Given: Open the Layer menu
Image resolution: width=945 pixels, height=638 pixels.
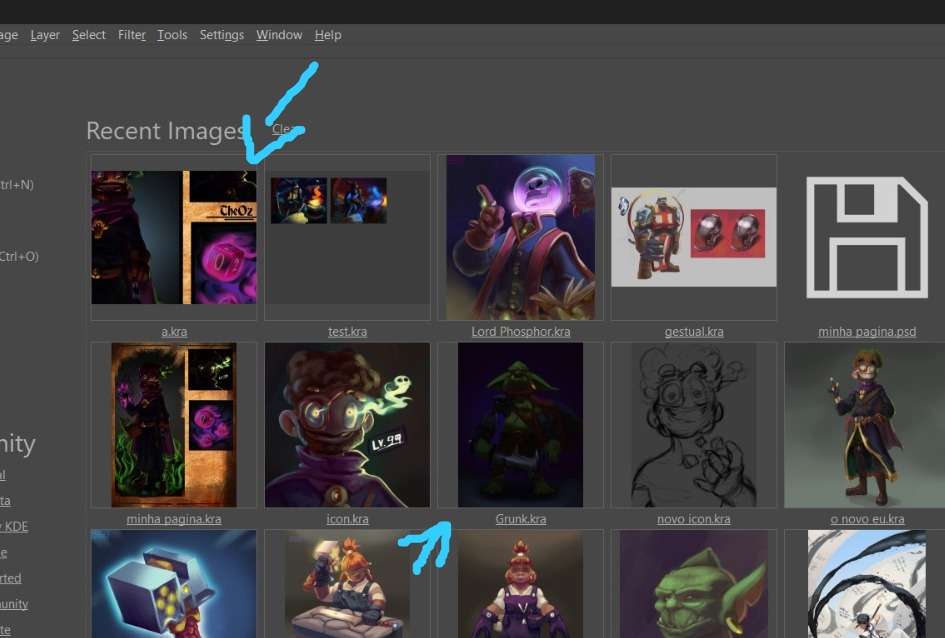Looking at the screenshot, I should click(x=45, y=35).
